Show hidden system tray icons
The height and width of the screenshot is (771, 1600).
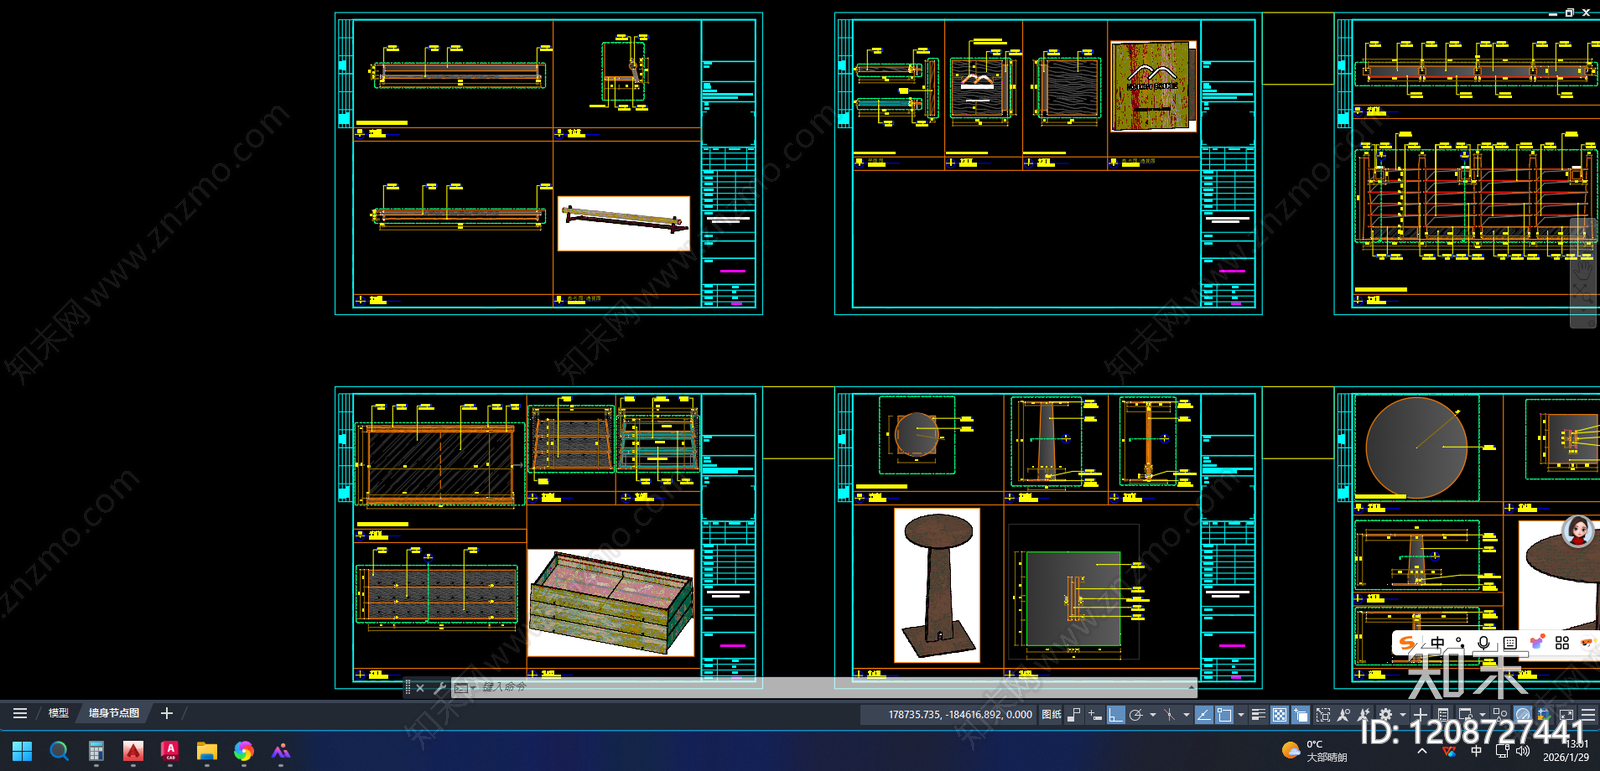click(x=1422, y=751)
